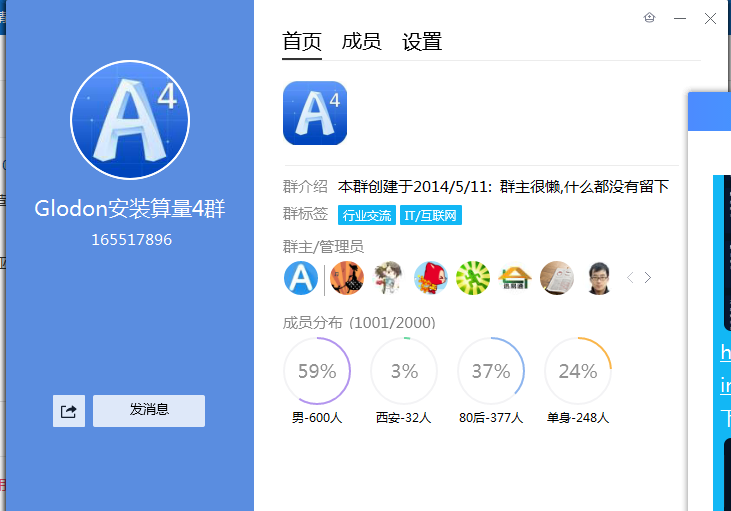Screen dimensions: 731x511
Task: Click the share group icon button
Action: (69, 411)
